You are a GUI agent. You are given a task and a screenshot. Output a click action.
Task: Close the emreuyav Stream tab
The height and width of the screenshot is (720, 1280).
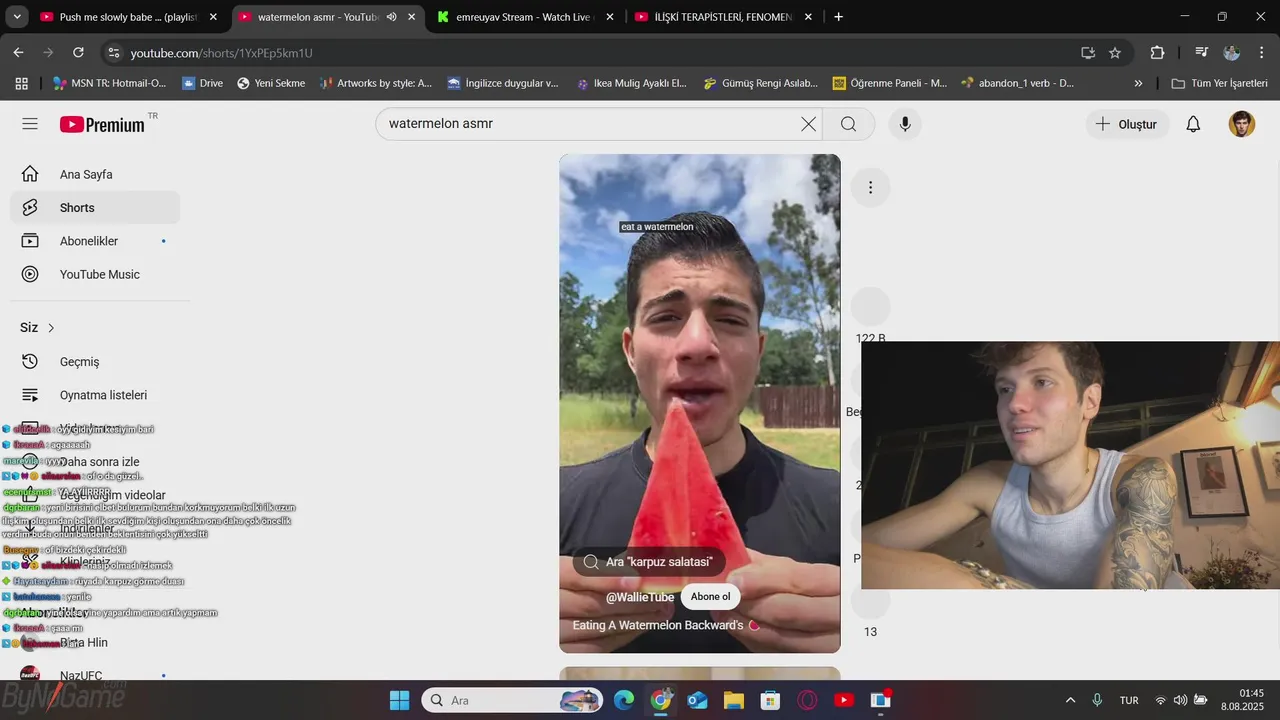[x=610, y=17]
